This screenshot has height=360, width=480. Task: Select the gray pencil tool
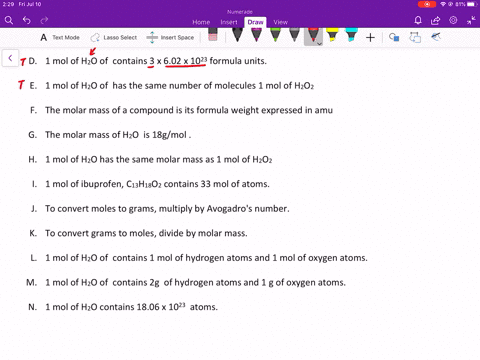[x=294, y=35]
